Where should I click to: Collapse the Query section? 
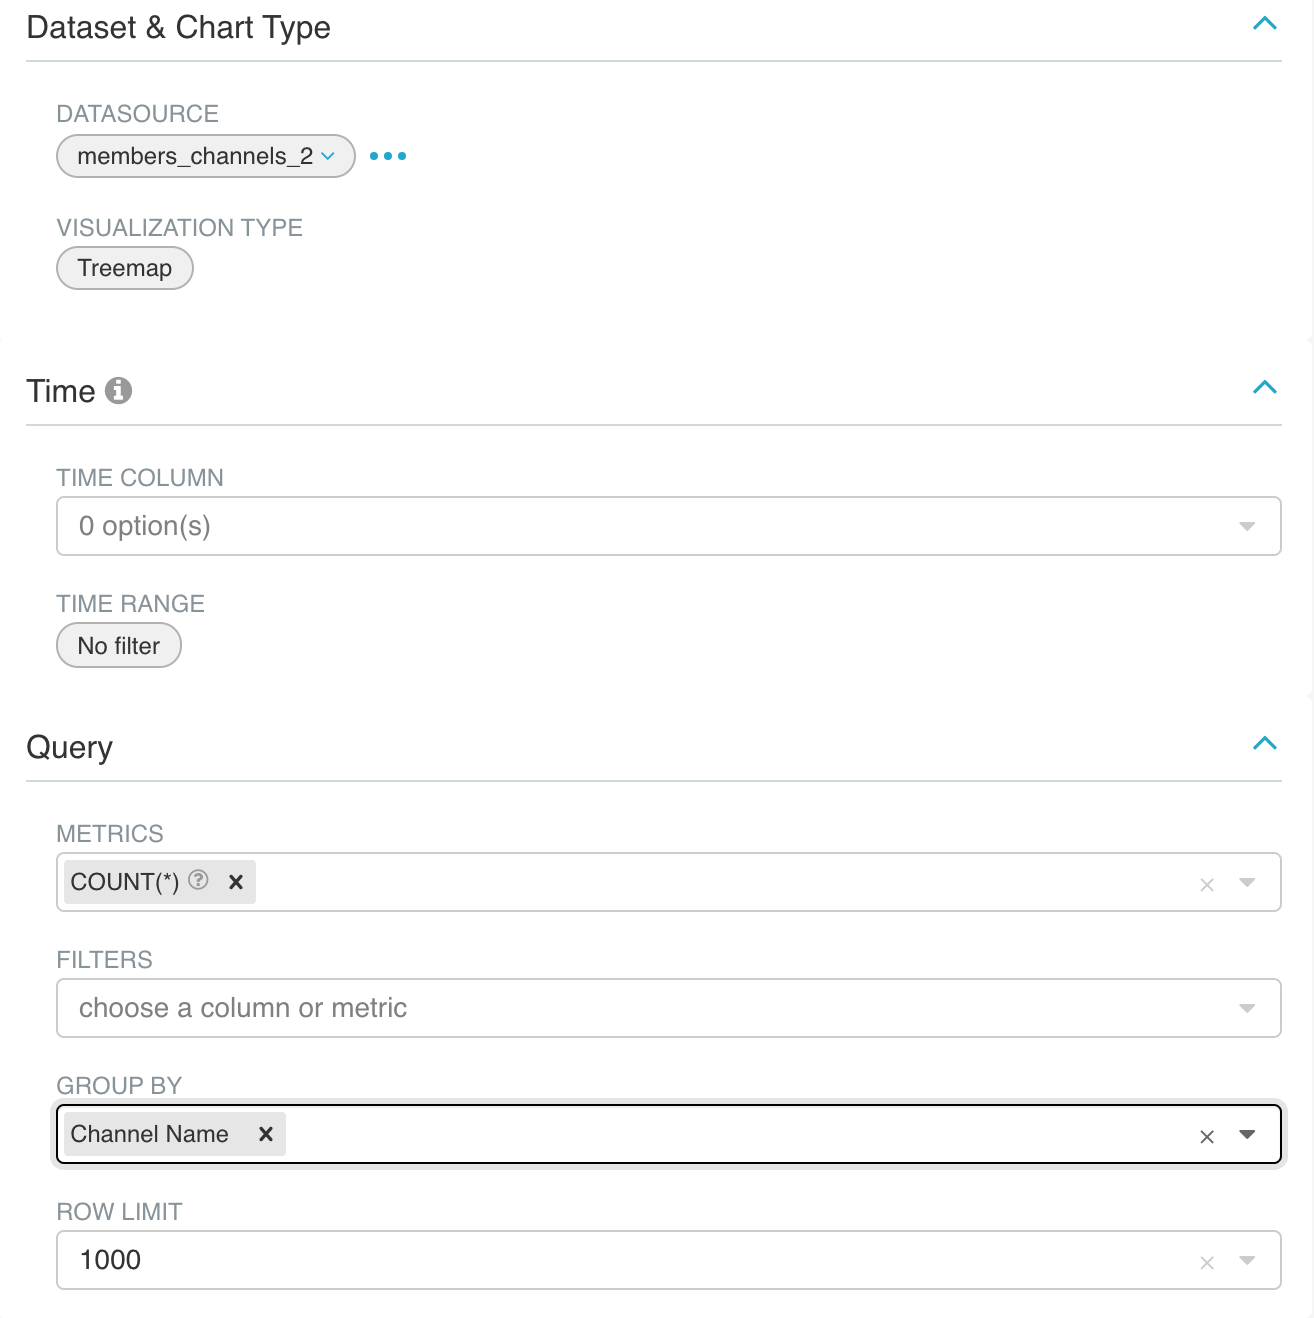tap(1265, 744)
